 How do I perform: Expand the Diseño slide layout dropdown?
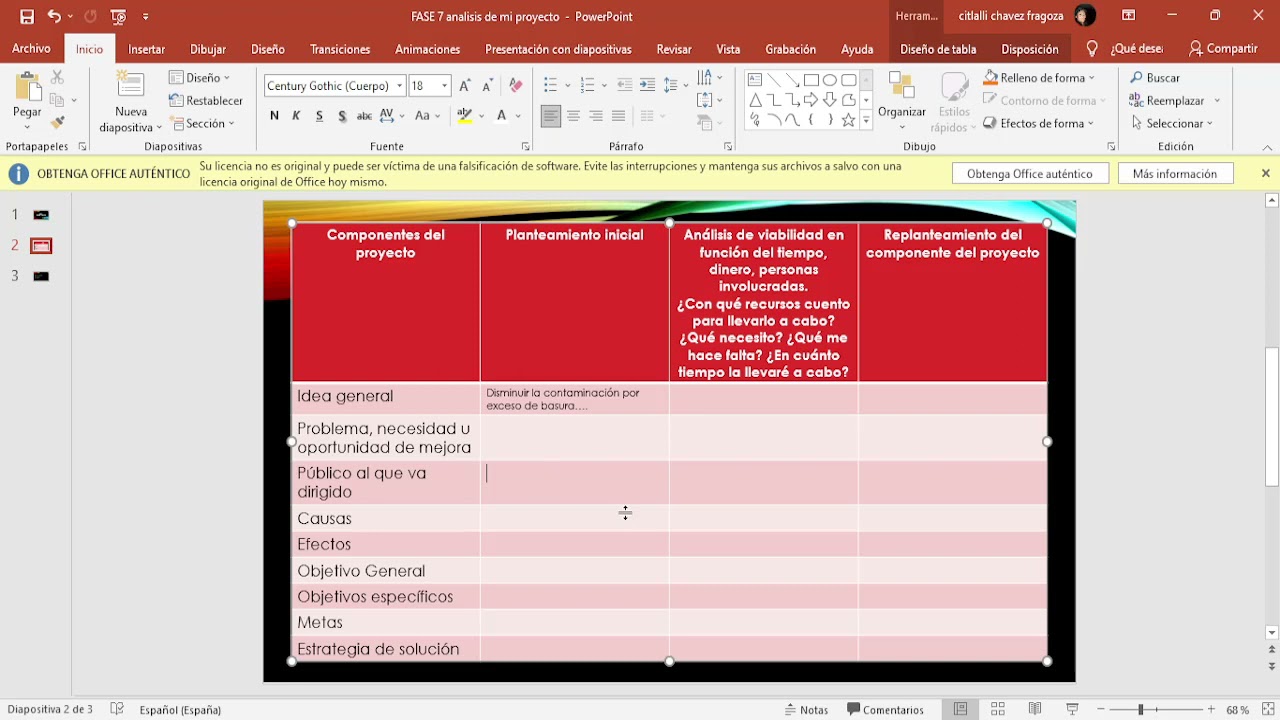tap(200, 78)
